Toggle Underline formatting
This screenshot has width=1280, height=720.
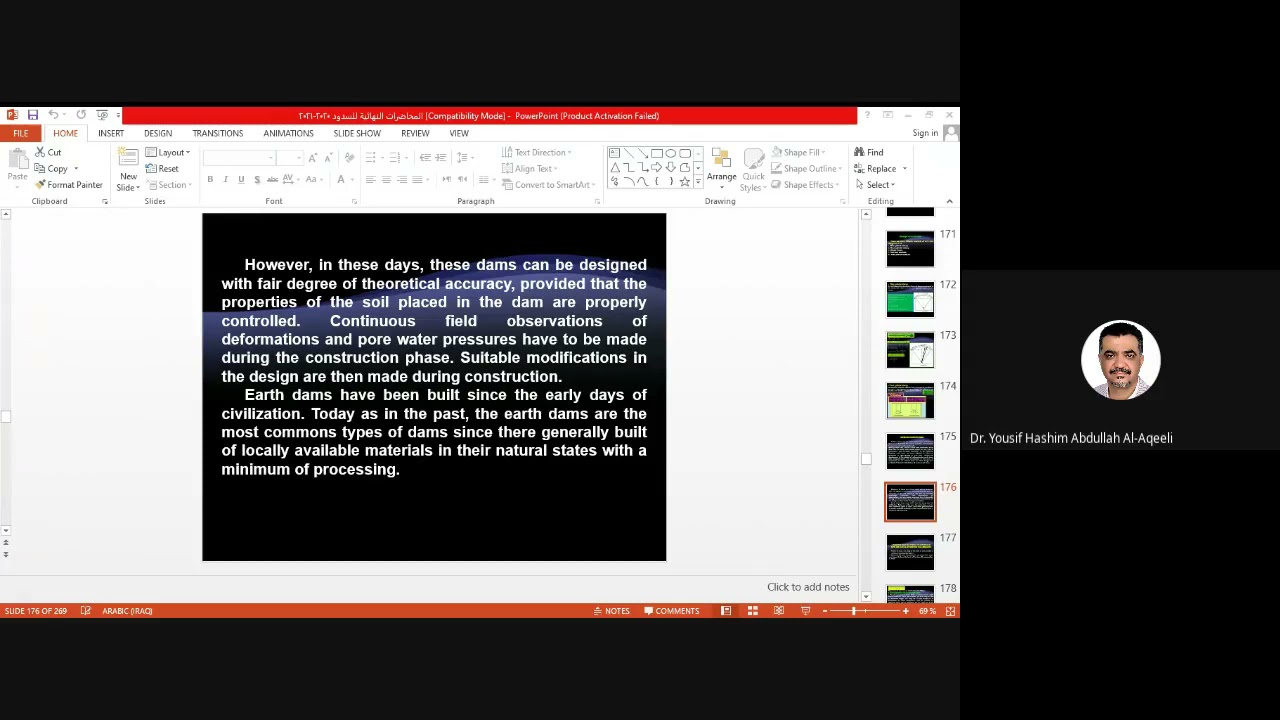pos(241,180)
